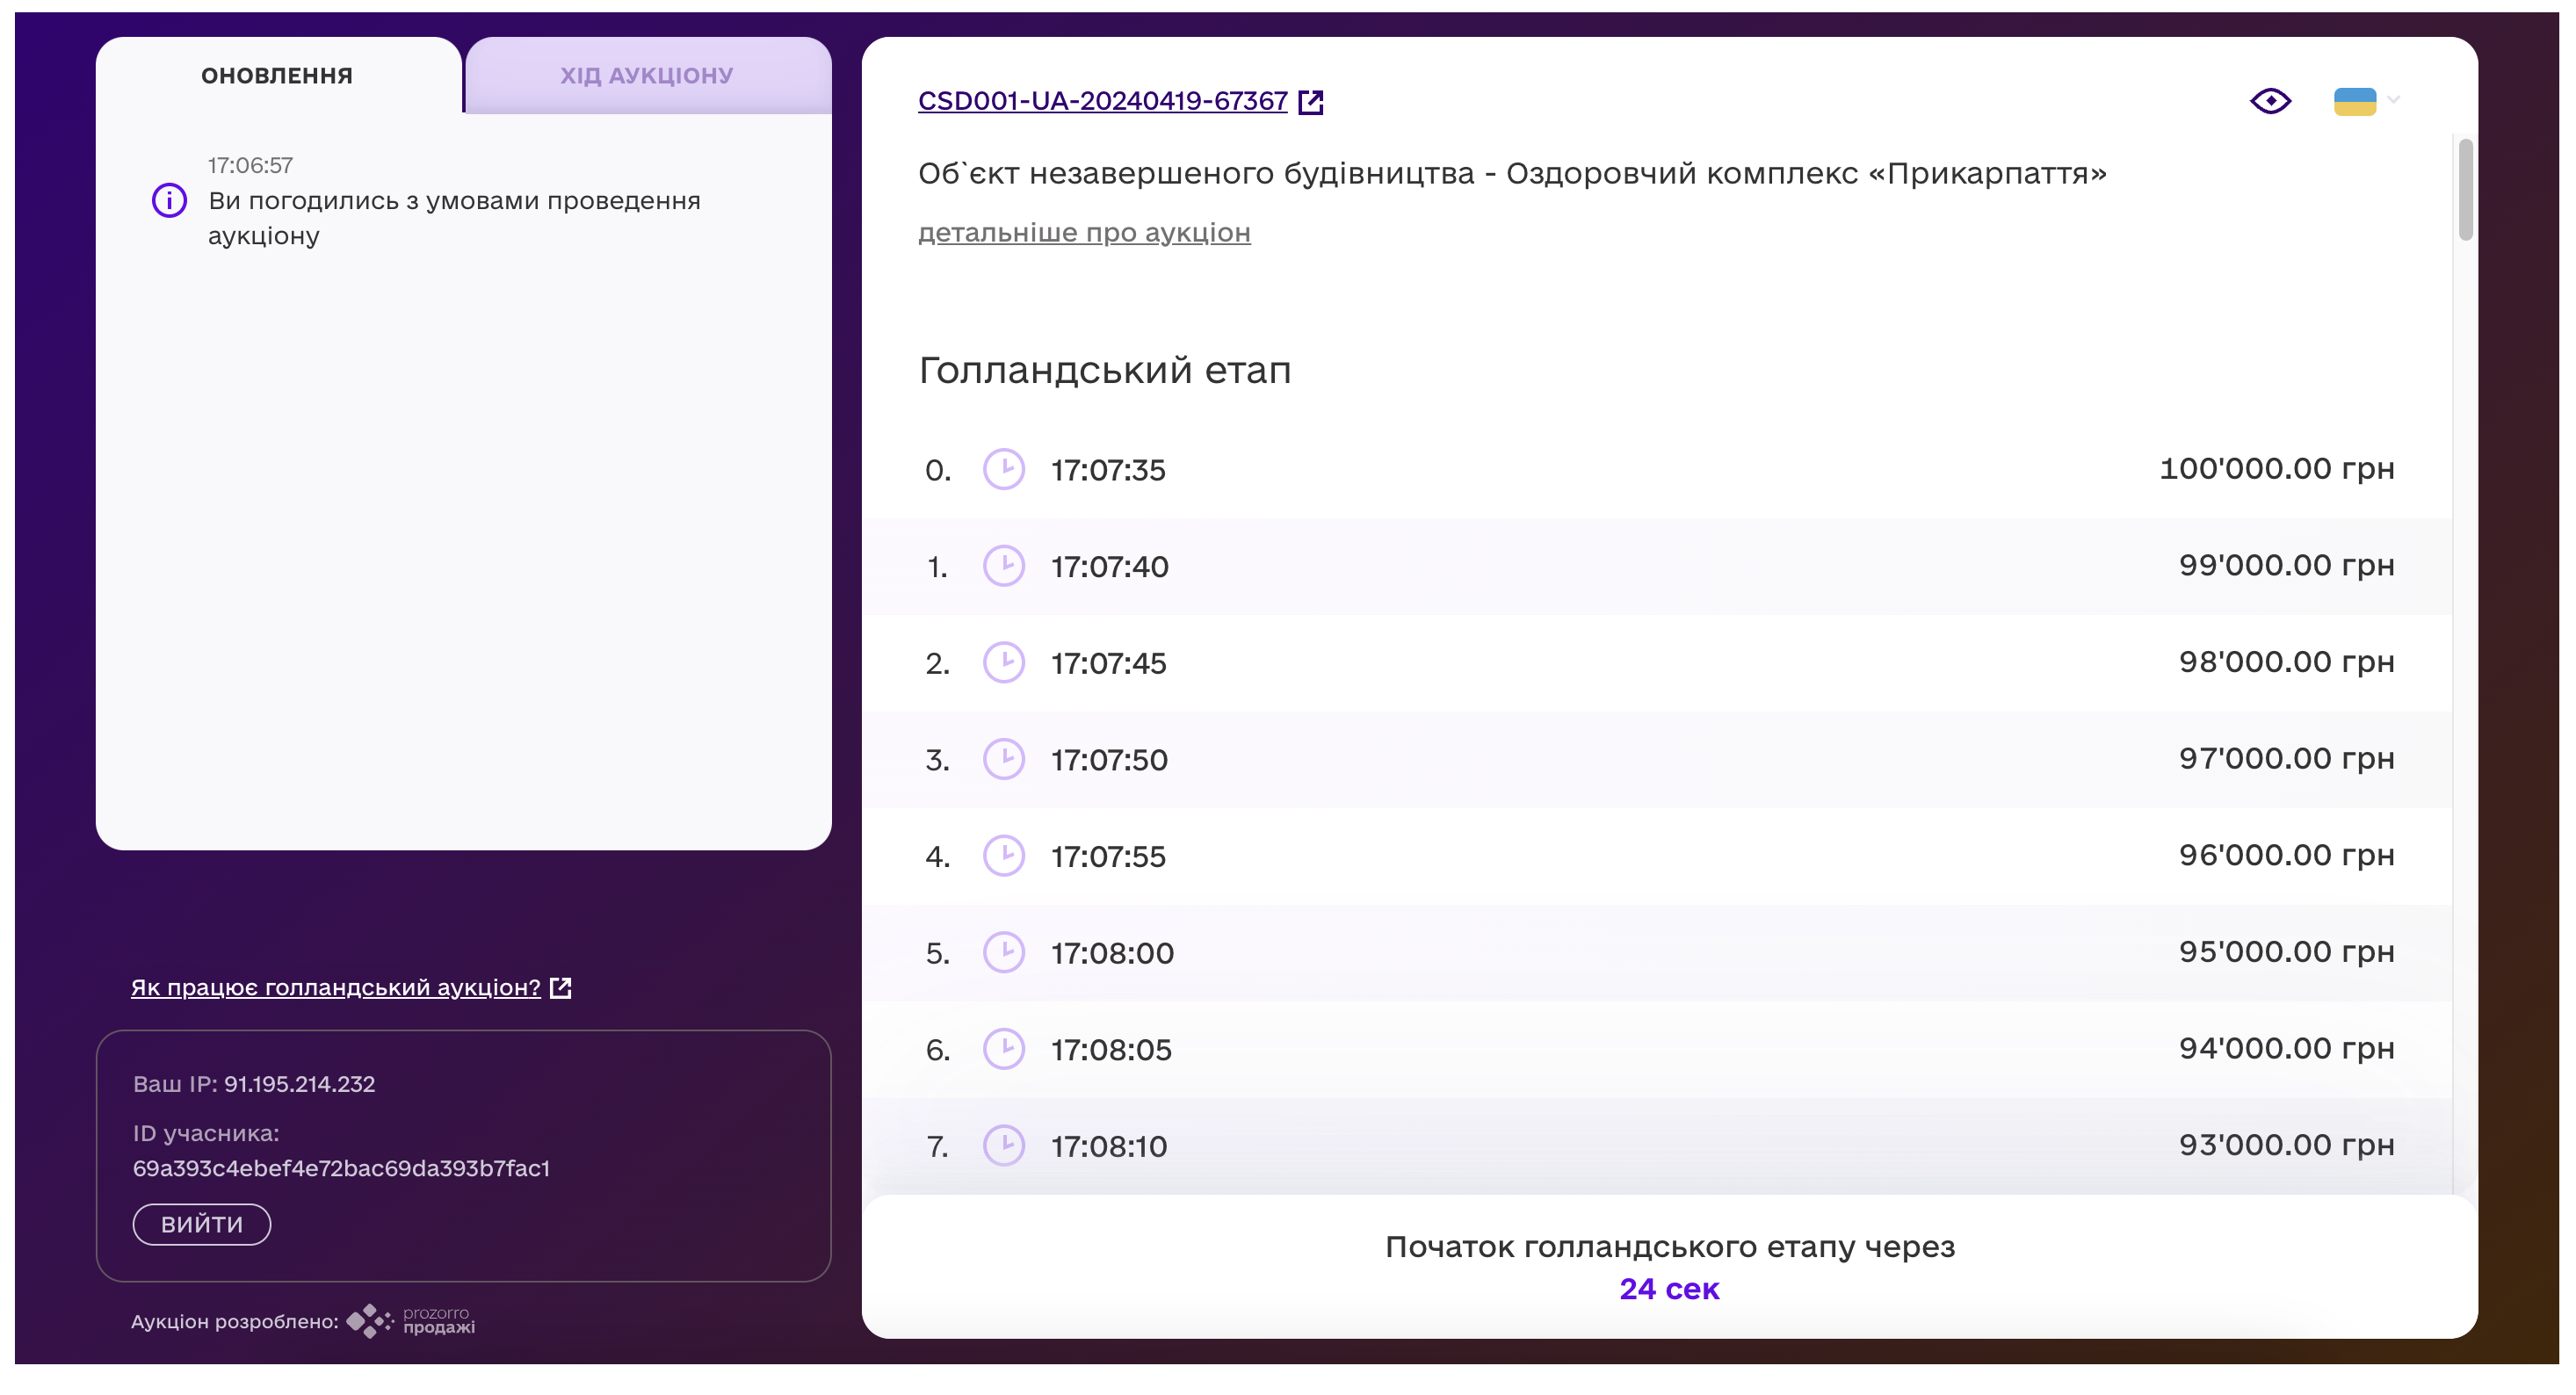Click the info icon in the updates message

coord(169,201)
